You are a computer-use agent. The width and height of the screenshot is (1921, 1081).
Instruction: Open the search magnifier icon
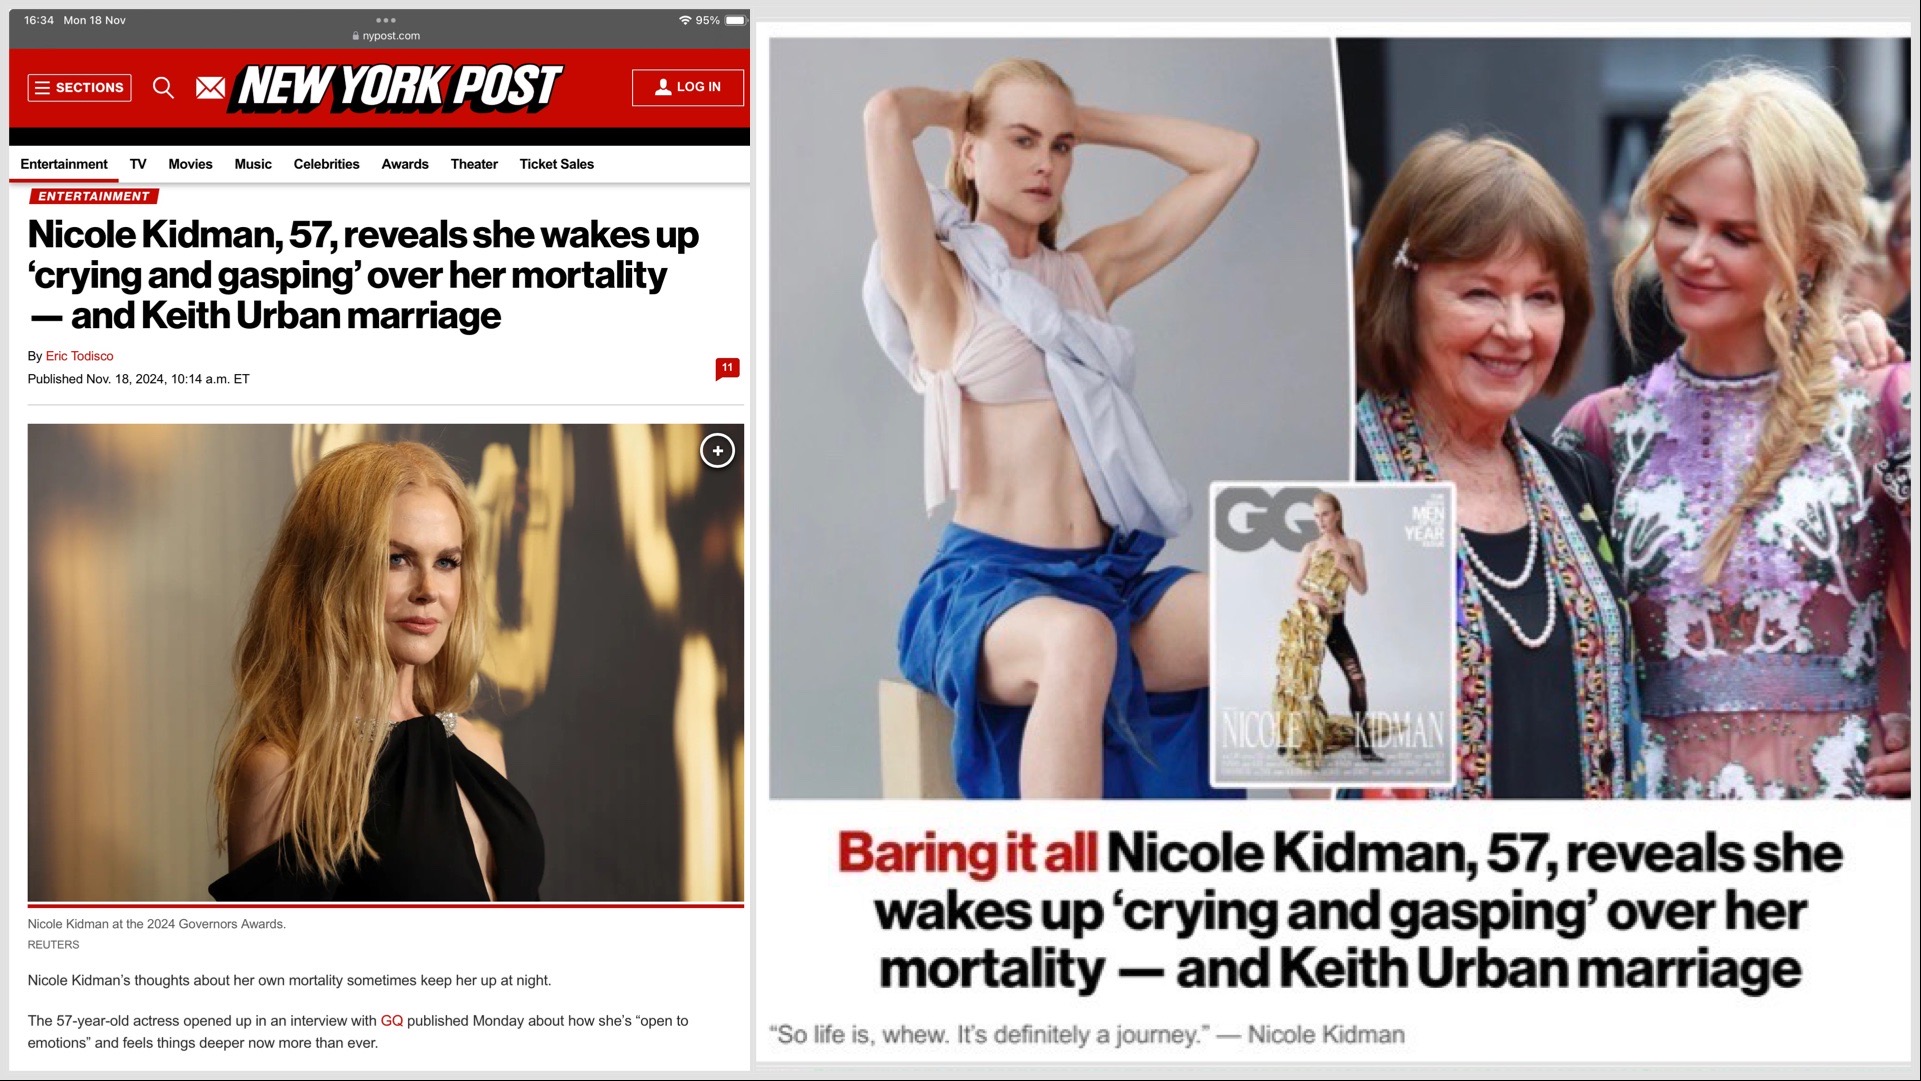163,88
